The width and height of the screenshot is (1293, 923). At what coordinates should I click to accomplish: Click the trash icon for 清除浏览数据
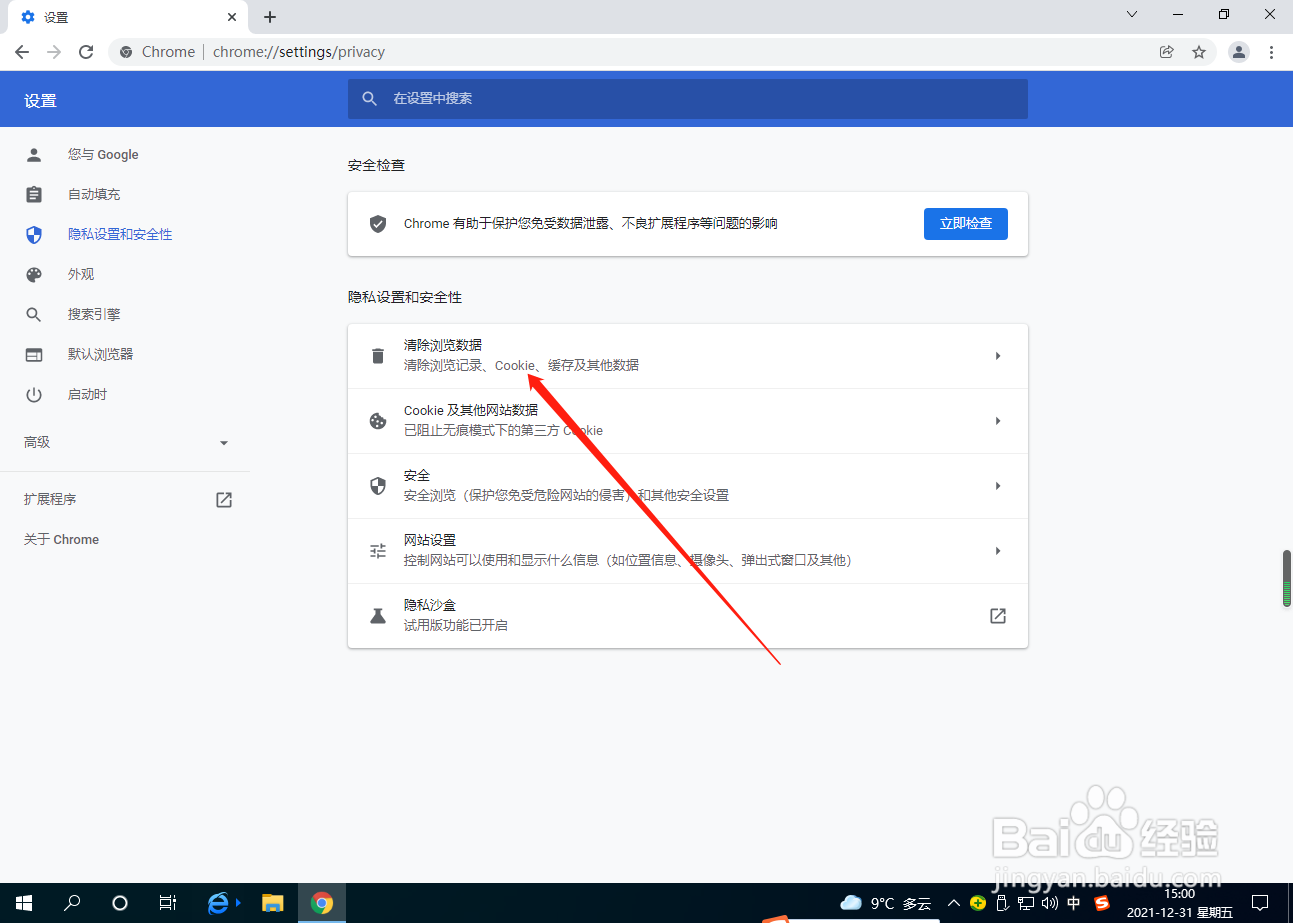point(378,356)
